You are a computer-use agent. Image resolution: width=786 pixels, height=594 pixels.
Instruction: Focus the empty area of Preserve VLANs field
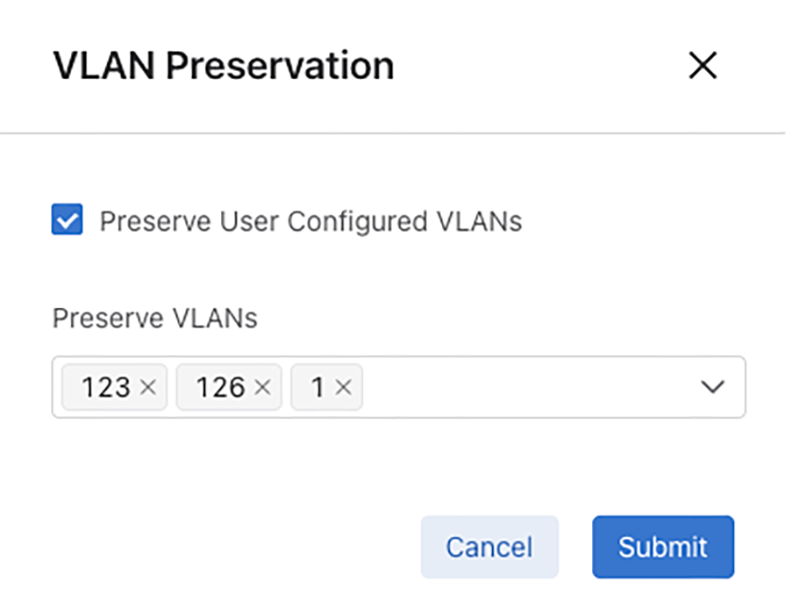coord(530,387)
